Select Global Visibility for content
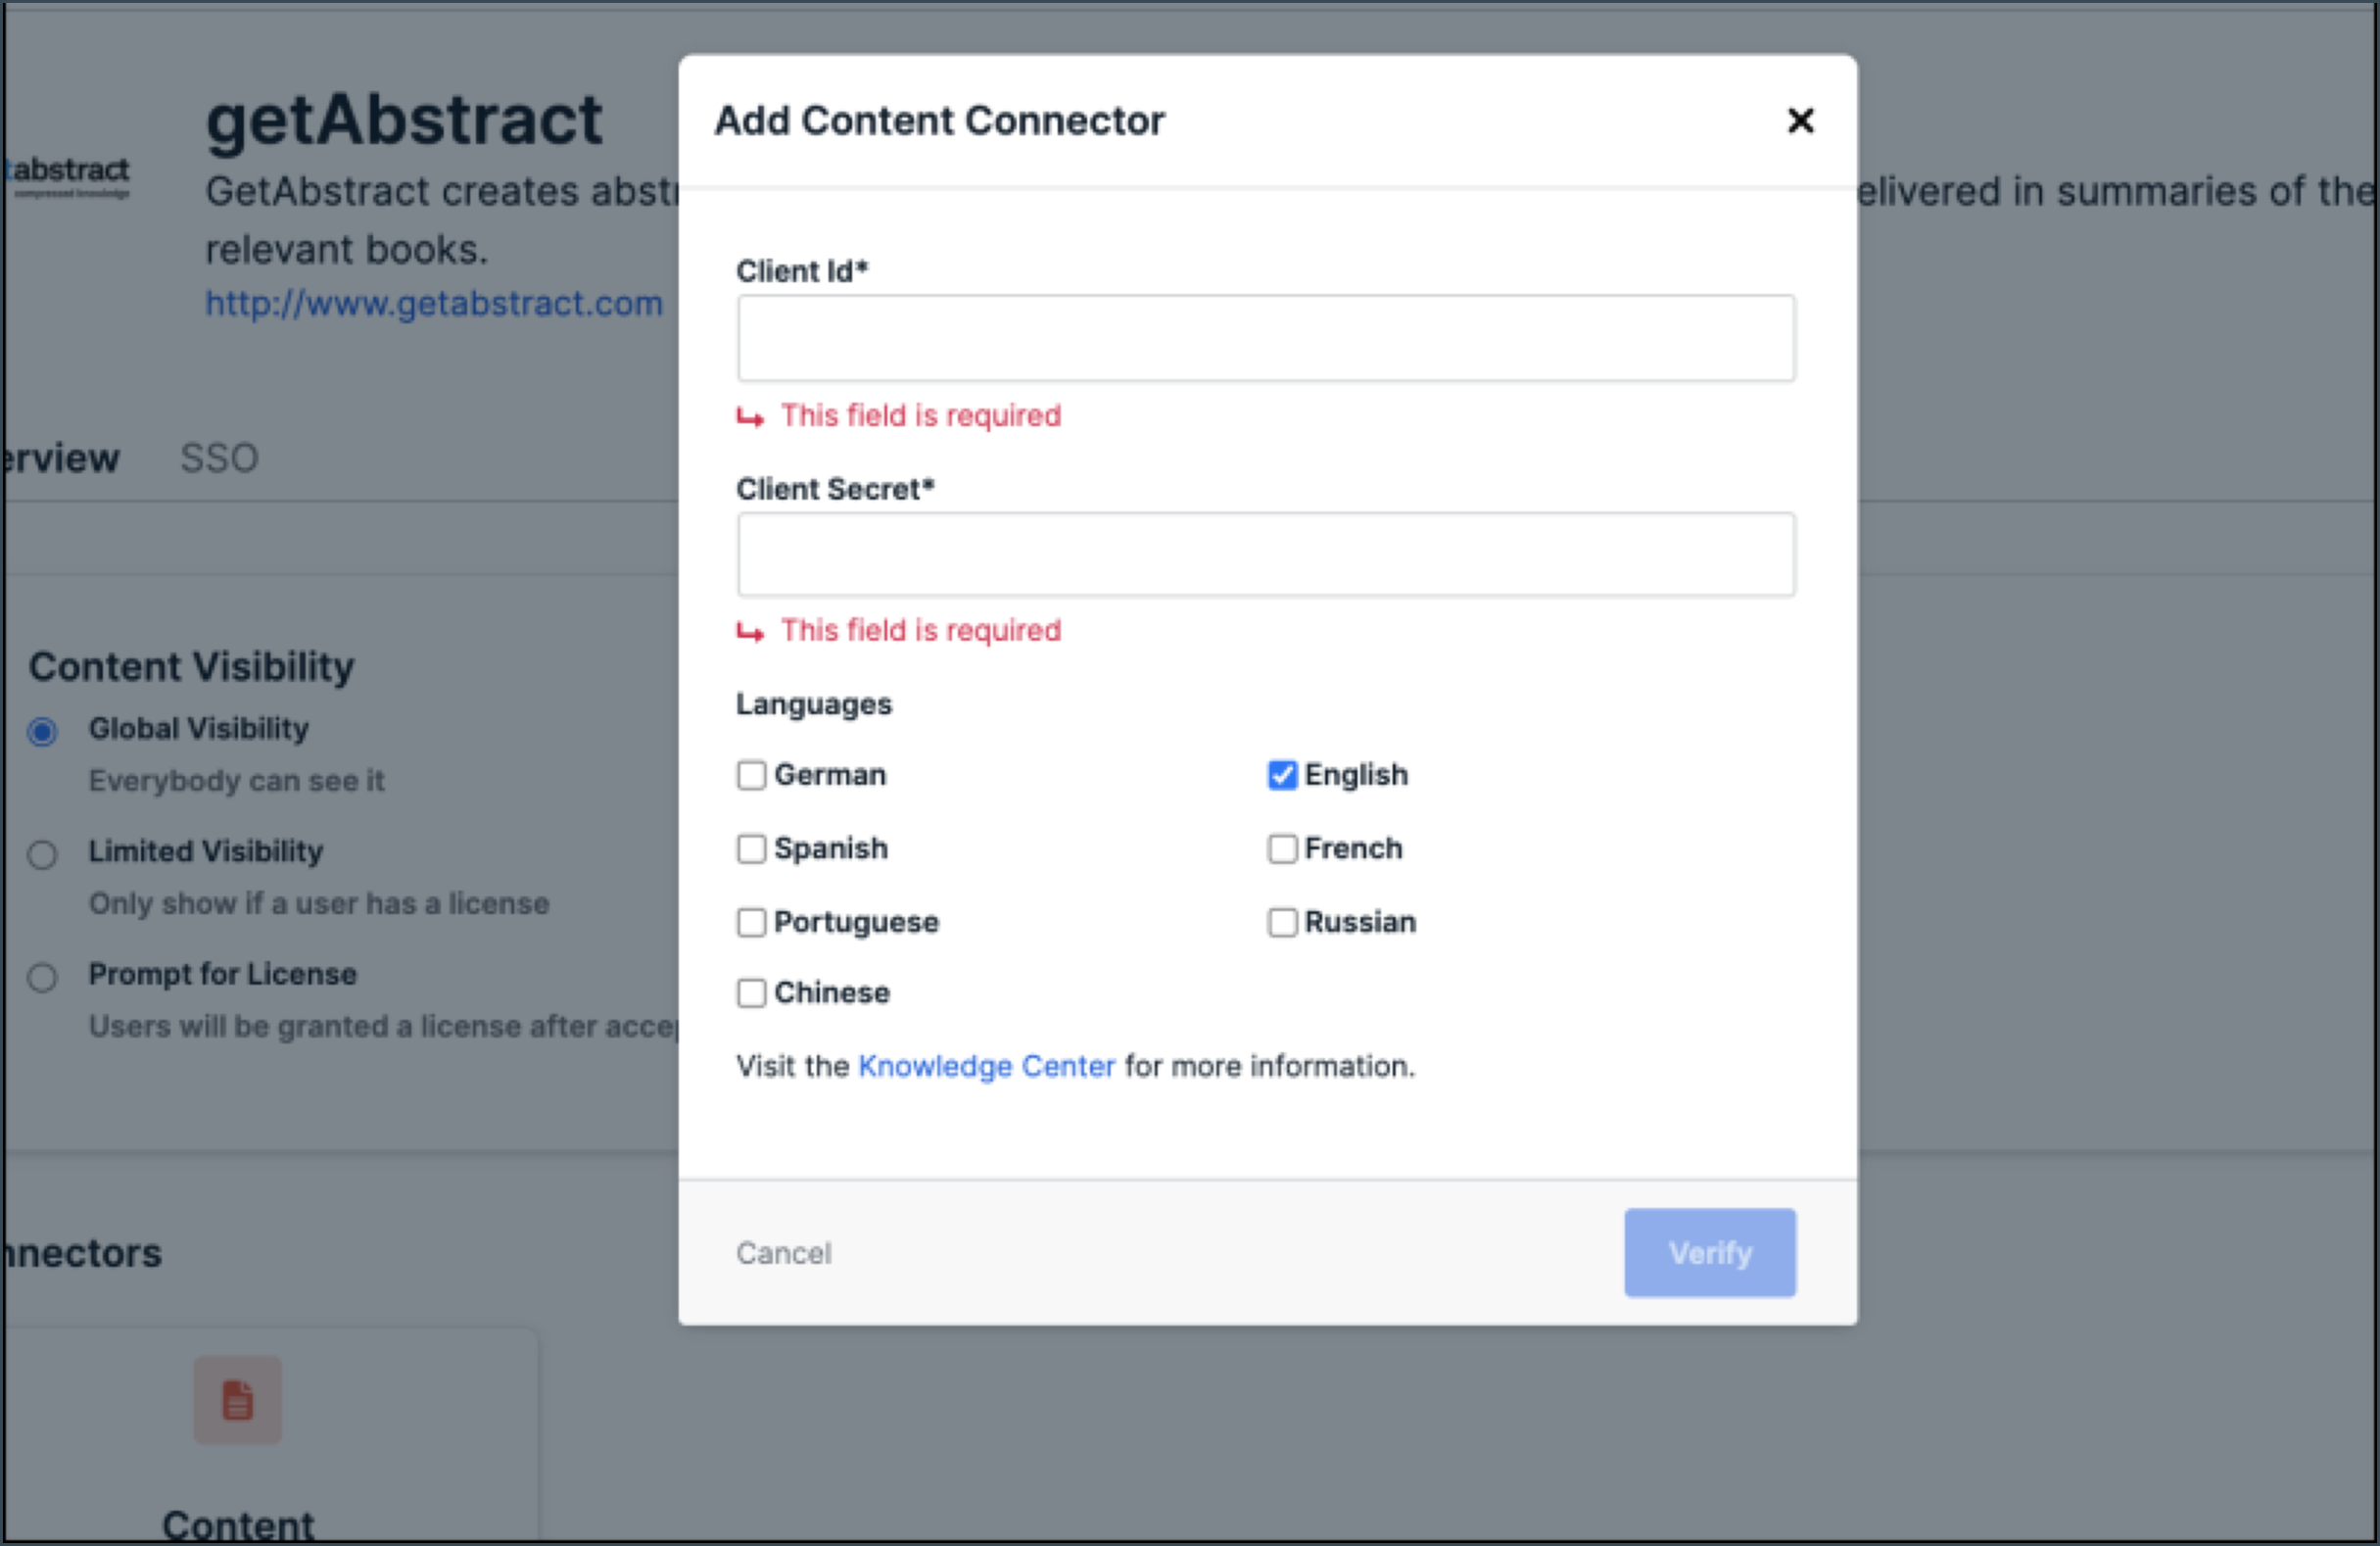Viewport: 2380px width, 1546px height. click(42, 732)
